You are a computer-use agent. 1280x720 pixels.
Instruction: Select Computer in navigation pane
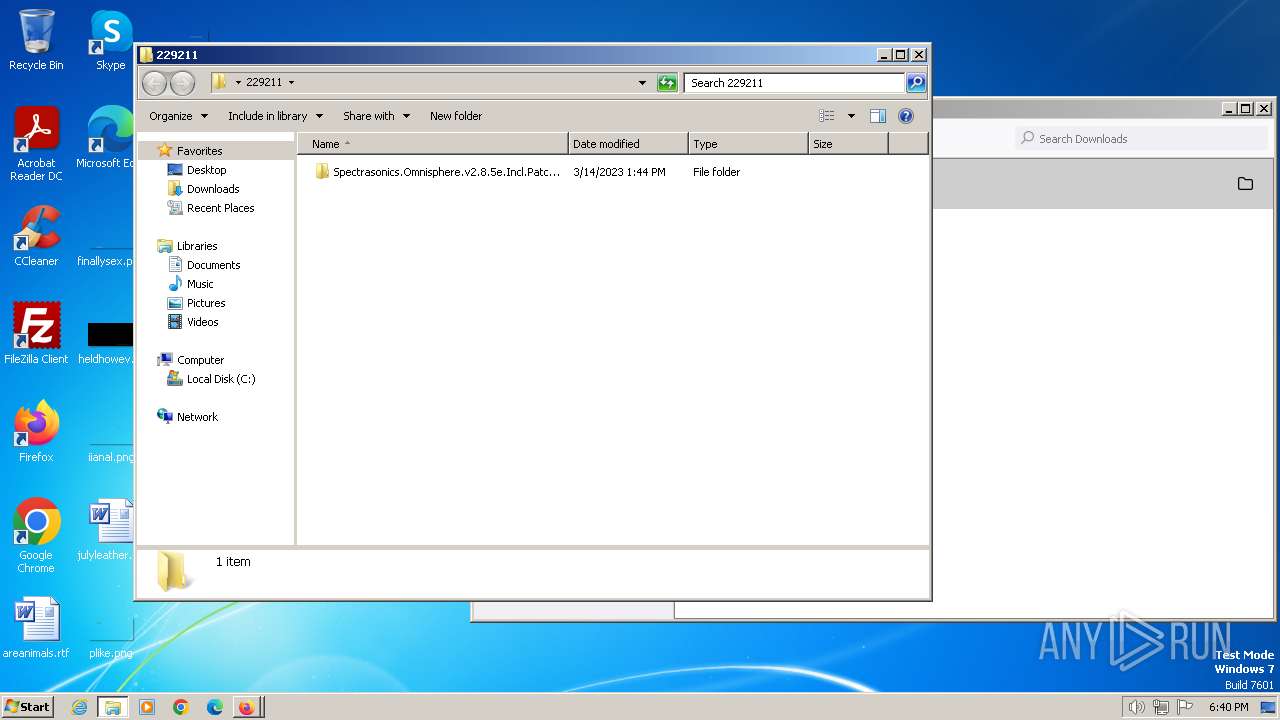pos(200,360)
